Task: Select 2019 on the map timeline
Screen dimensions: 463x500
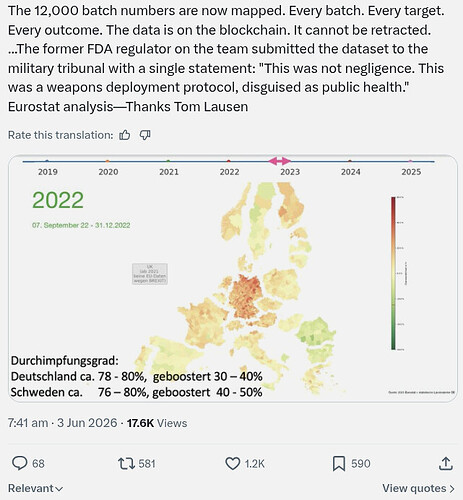Action: 48,172
